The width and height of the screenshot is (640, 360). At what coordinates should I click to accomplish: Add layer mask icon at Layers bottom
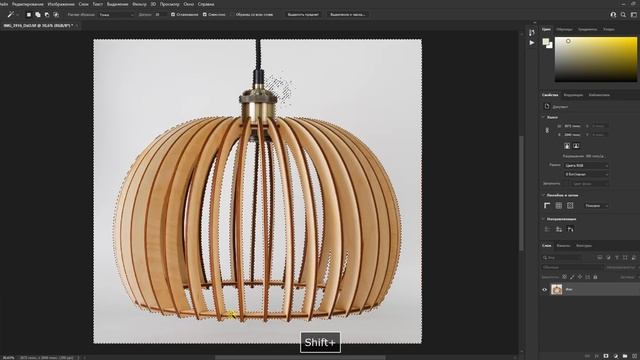606,356
